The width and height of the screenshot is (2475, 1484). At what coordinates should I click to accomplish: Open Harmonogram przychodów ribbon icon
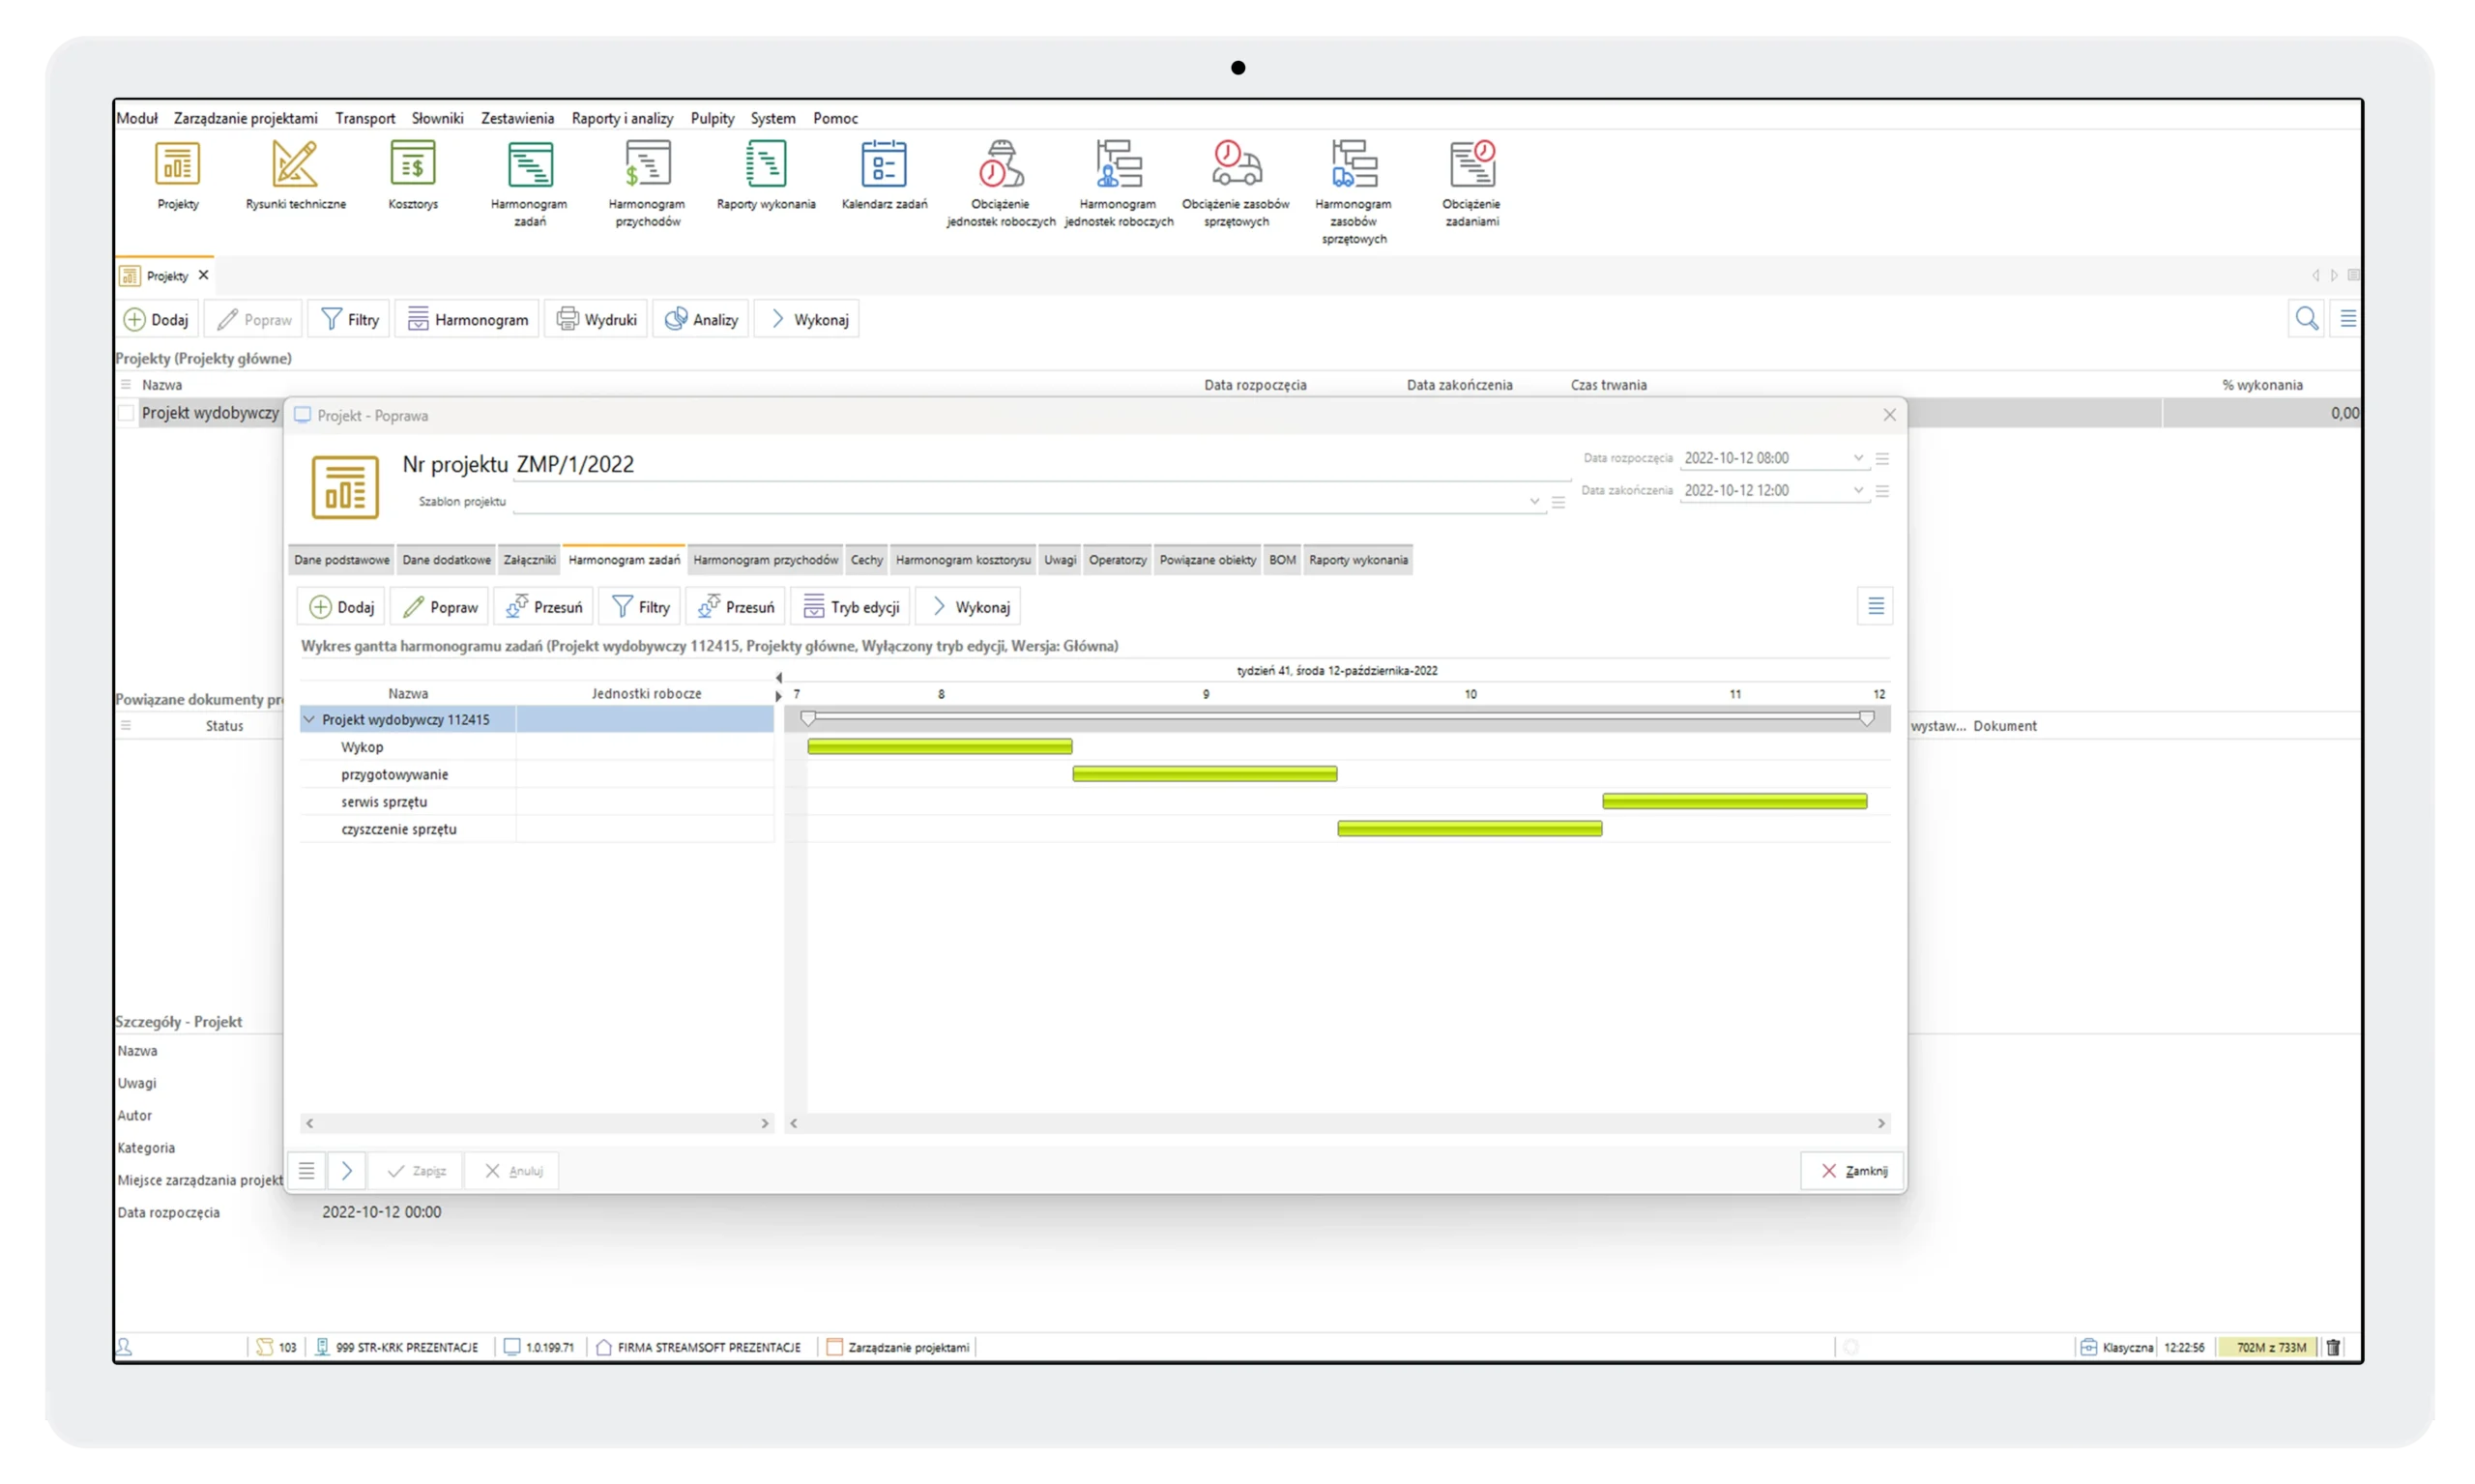click(x=647, y=164)
